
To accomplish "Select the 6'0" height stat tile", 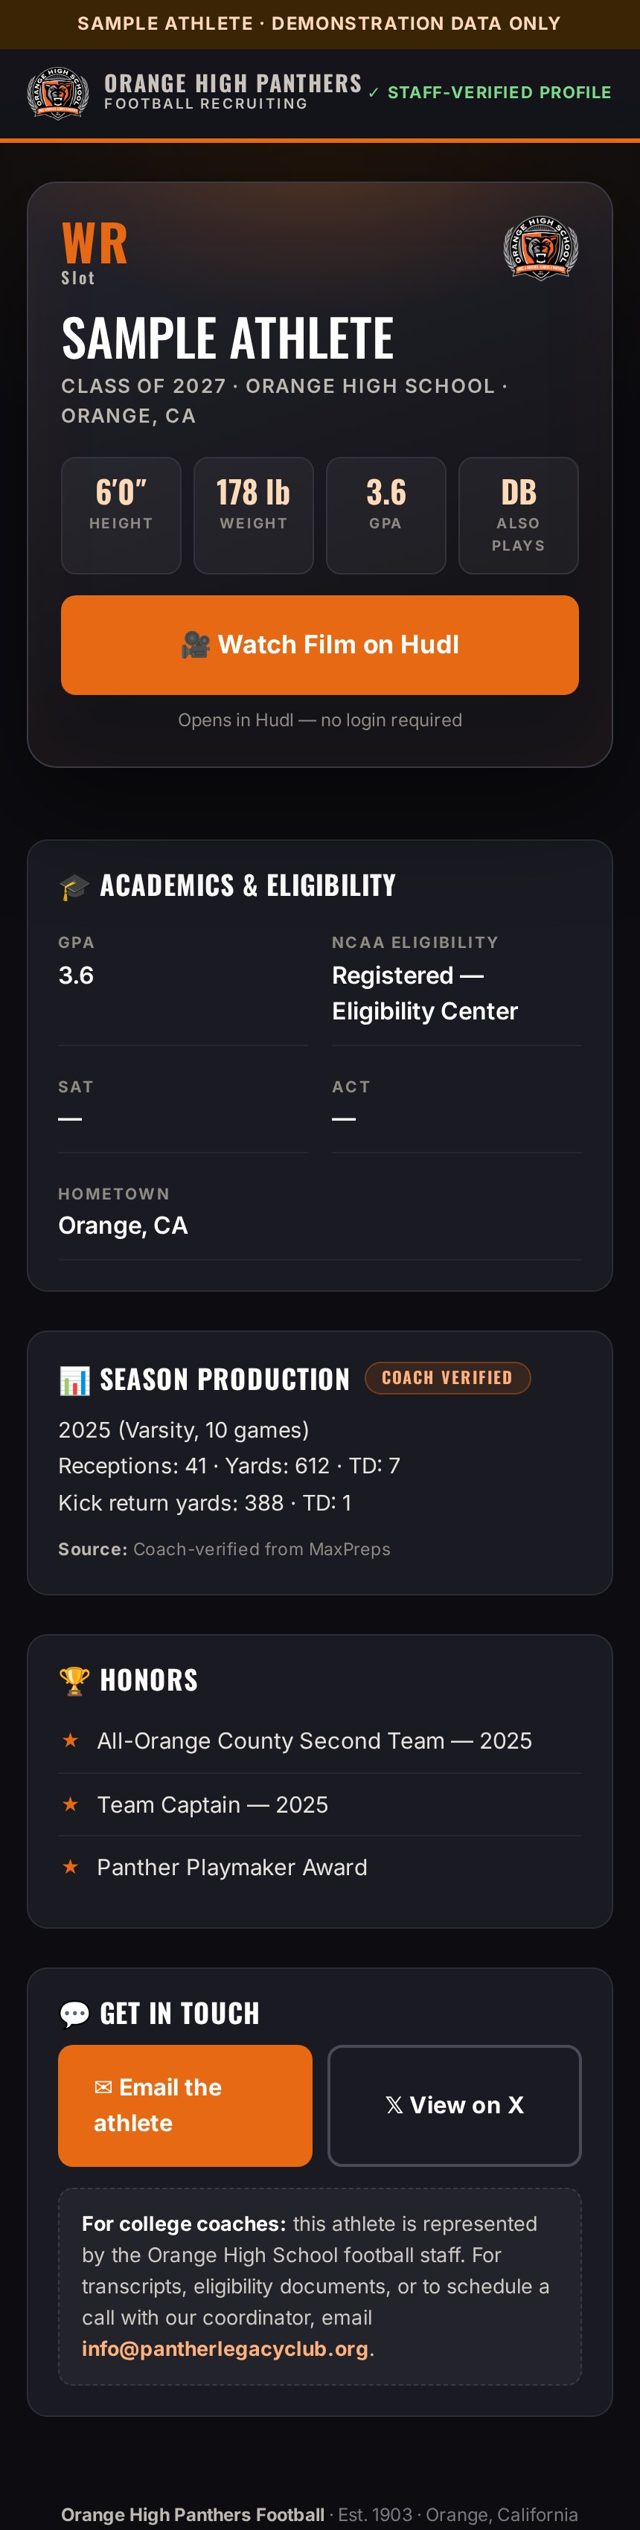I will [121, 516].
